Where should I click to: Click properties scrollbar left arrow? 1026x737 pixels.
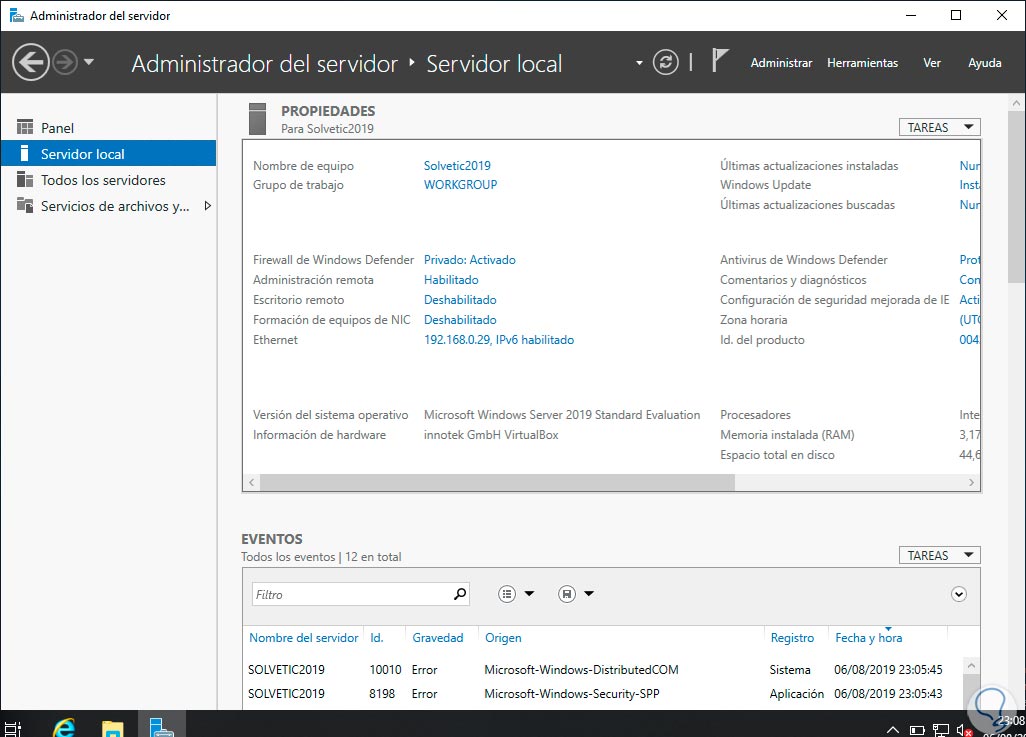point(251,482)
